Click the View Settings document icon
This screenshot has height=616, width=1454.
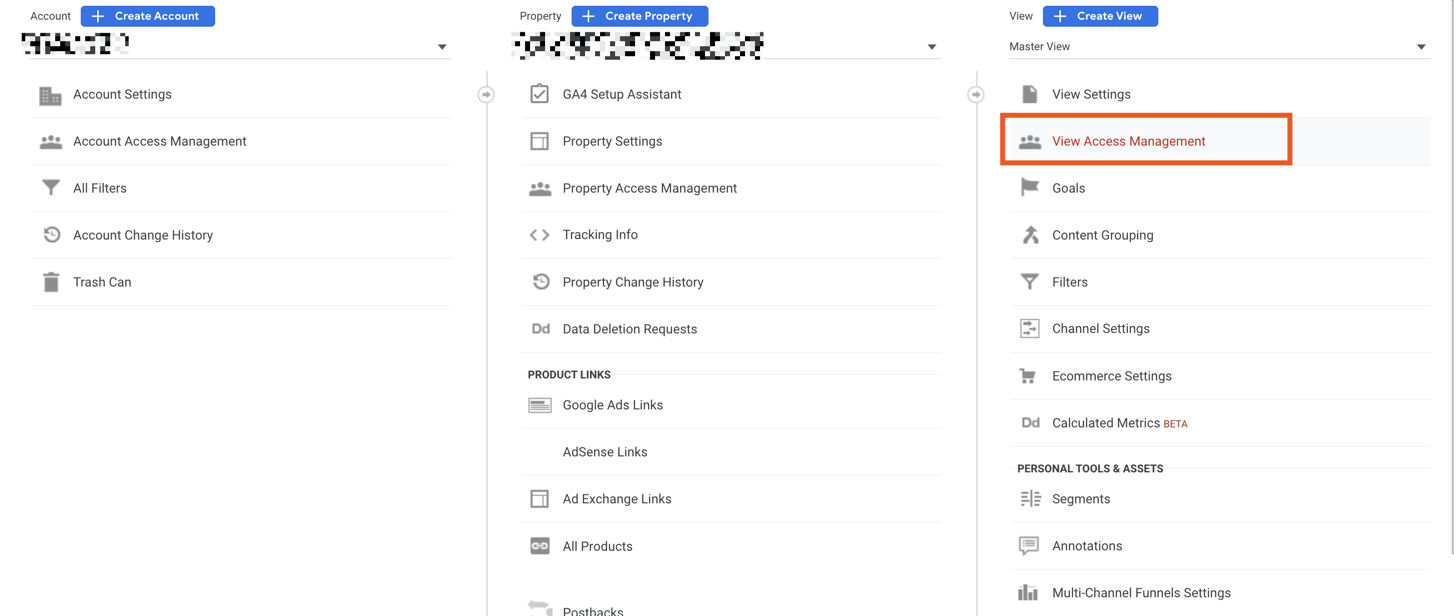click(1029, 94)
